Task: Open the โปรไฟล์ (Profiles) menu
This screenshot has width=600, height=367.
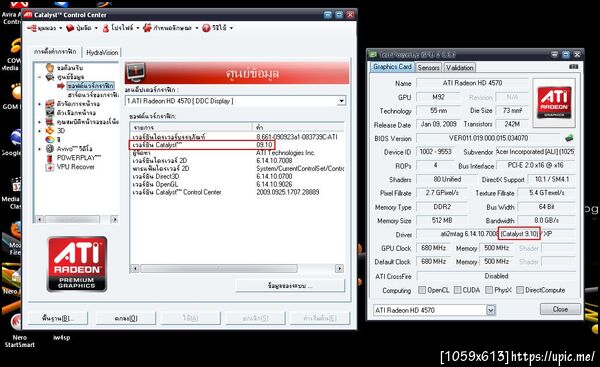Action: tap(120, 28)
